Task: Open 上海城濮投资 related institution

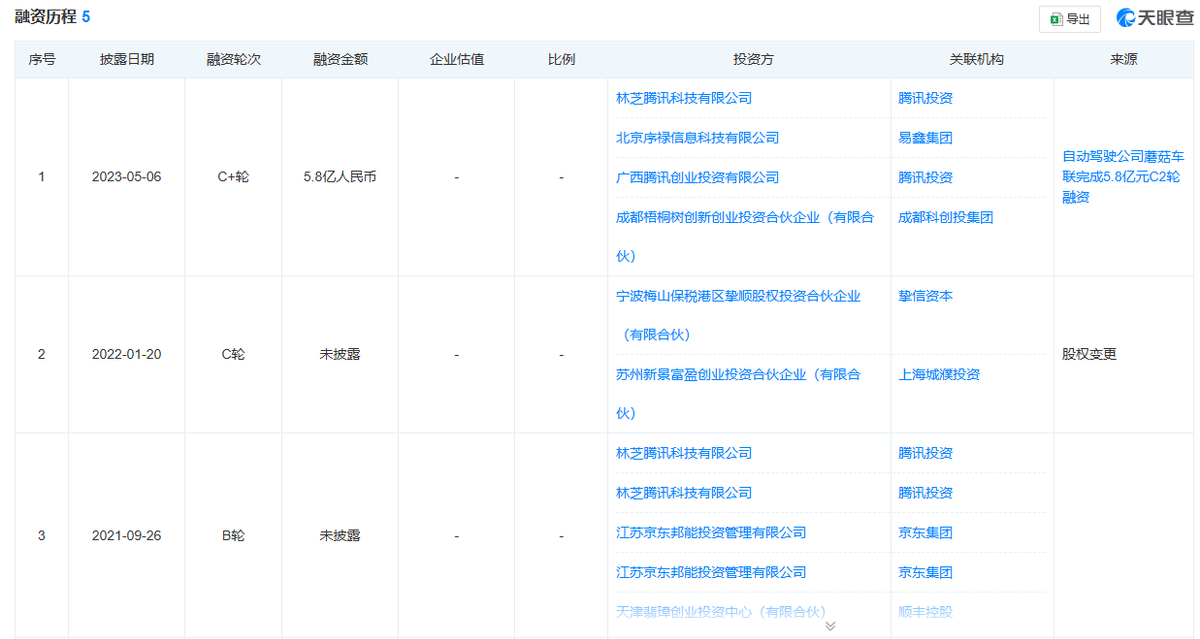Action: tap(938, 374)
